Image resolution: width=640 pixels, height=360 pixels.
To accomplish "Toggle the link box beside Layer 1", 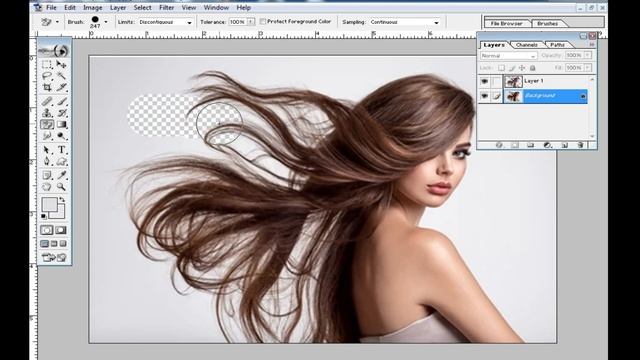I will coord(496,81).
